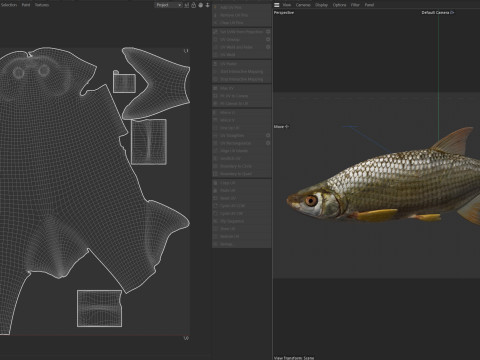Image resolution: width=480 pixels, height=360 pixels.
Task: Open the viewport Filter menu
Action: point(355,5)
